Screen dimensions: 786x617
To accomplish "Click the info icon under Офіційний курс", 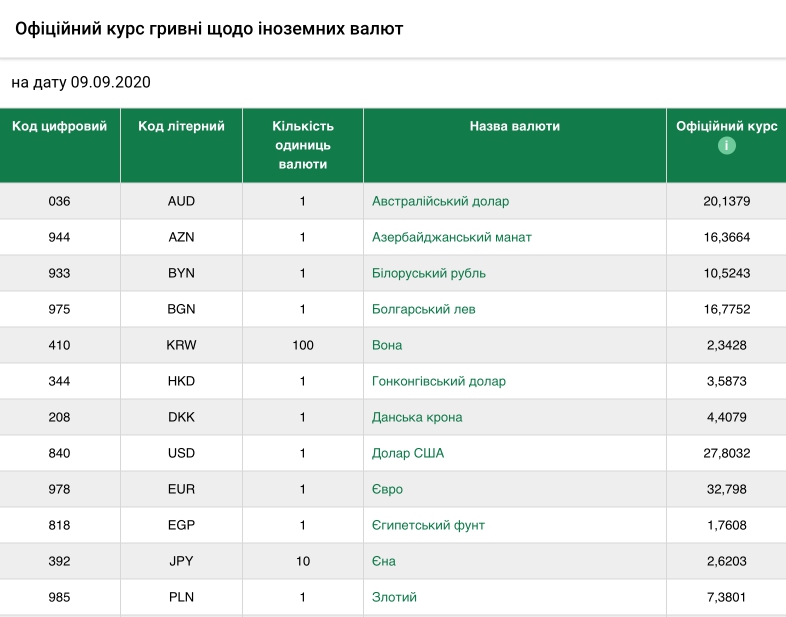I will [x=726, y=146].
